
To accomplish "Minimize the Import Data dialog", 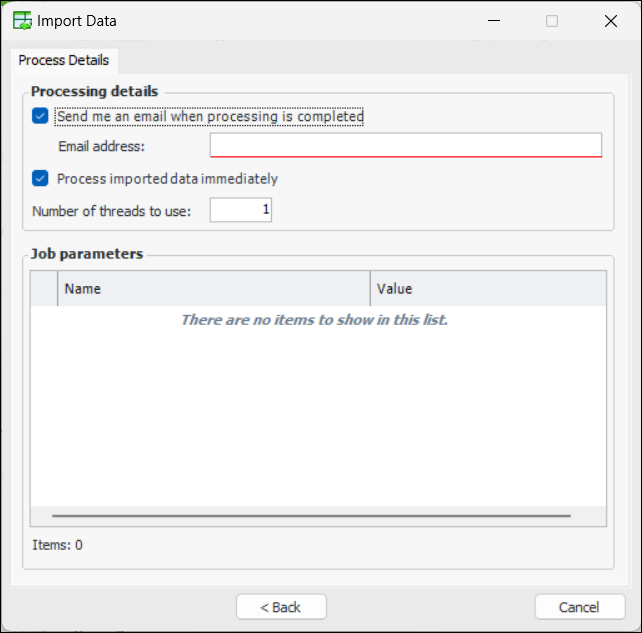I will tap(492, 20).
